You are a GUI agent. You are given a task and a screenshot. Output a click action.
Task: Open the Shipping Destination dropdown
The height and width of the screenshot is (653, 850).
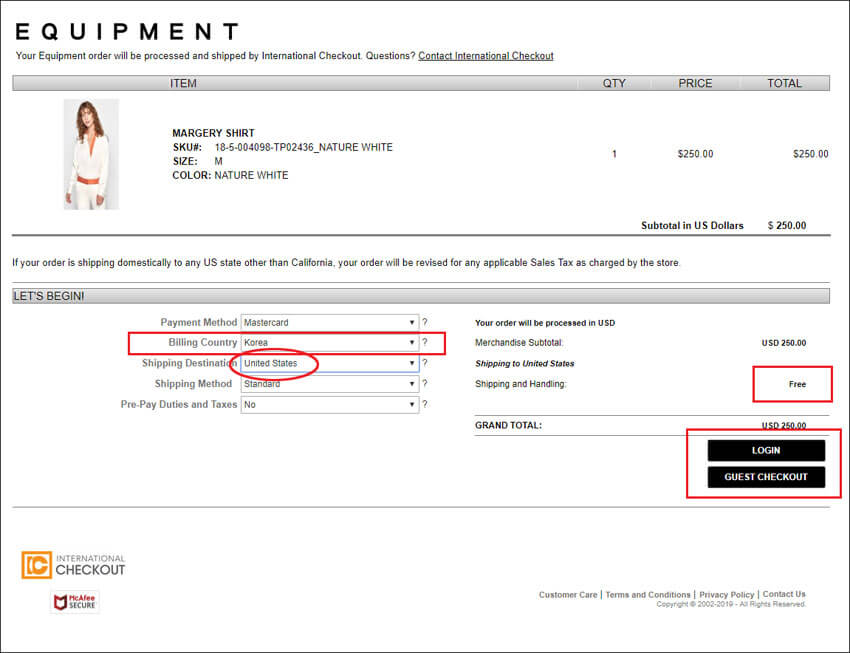coord(330,363)
